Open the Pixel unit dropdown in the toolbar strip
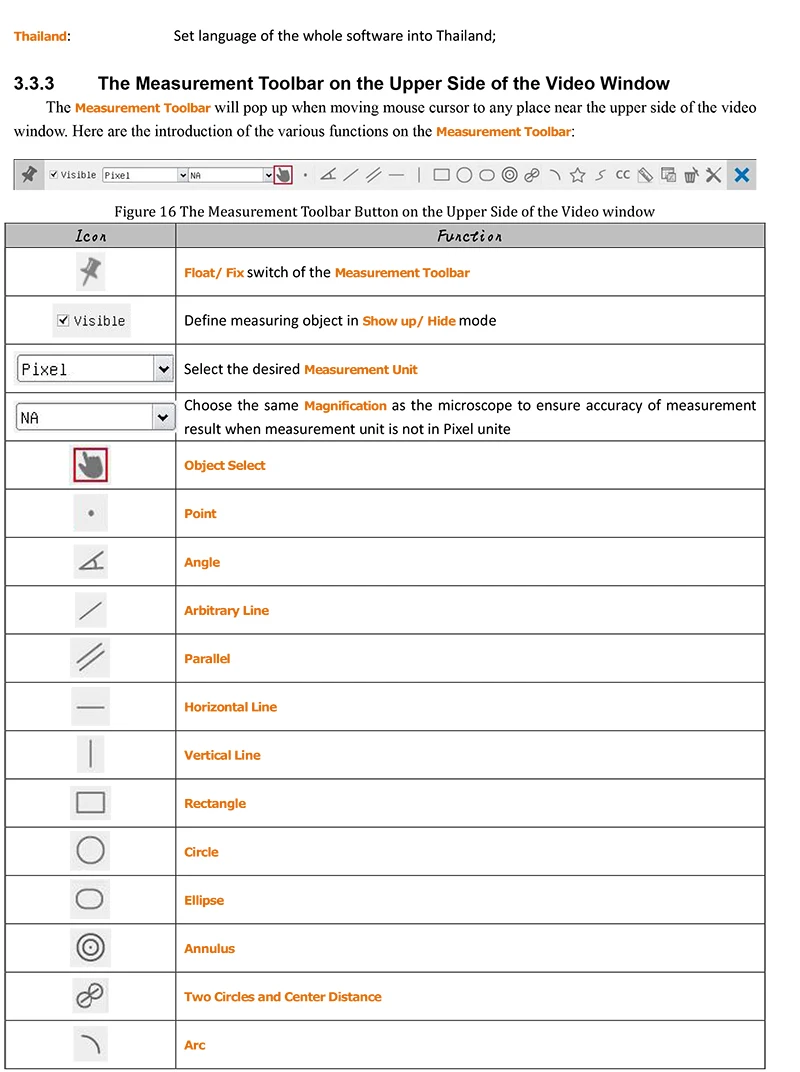Screen dimensions: 800x1072 (x=145, y=175)
